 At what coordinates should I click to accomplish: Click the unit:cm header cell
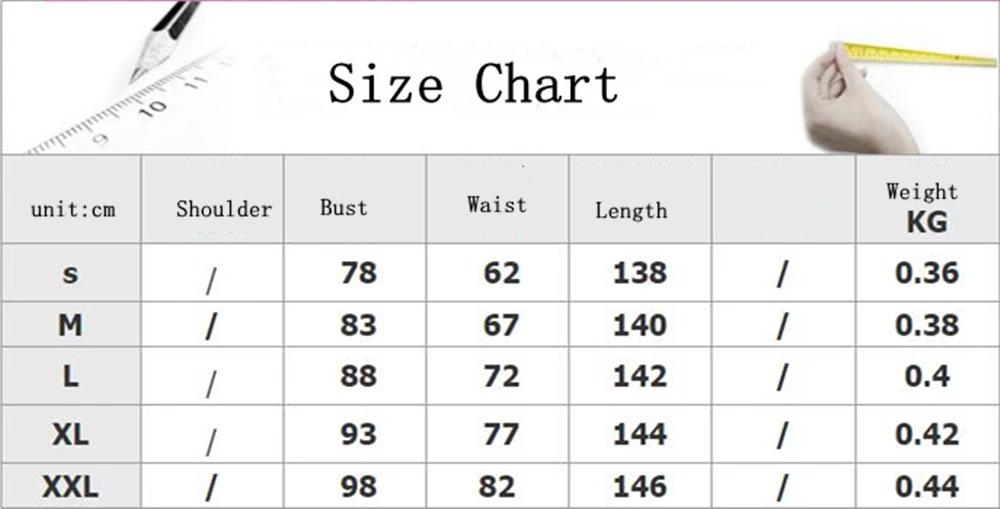point(73,209)
